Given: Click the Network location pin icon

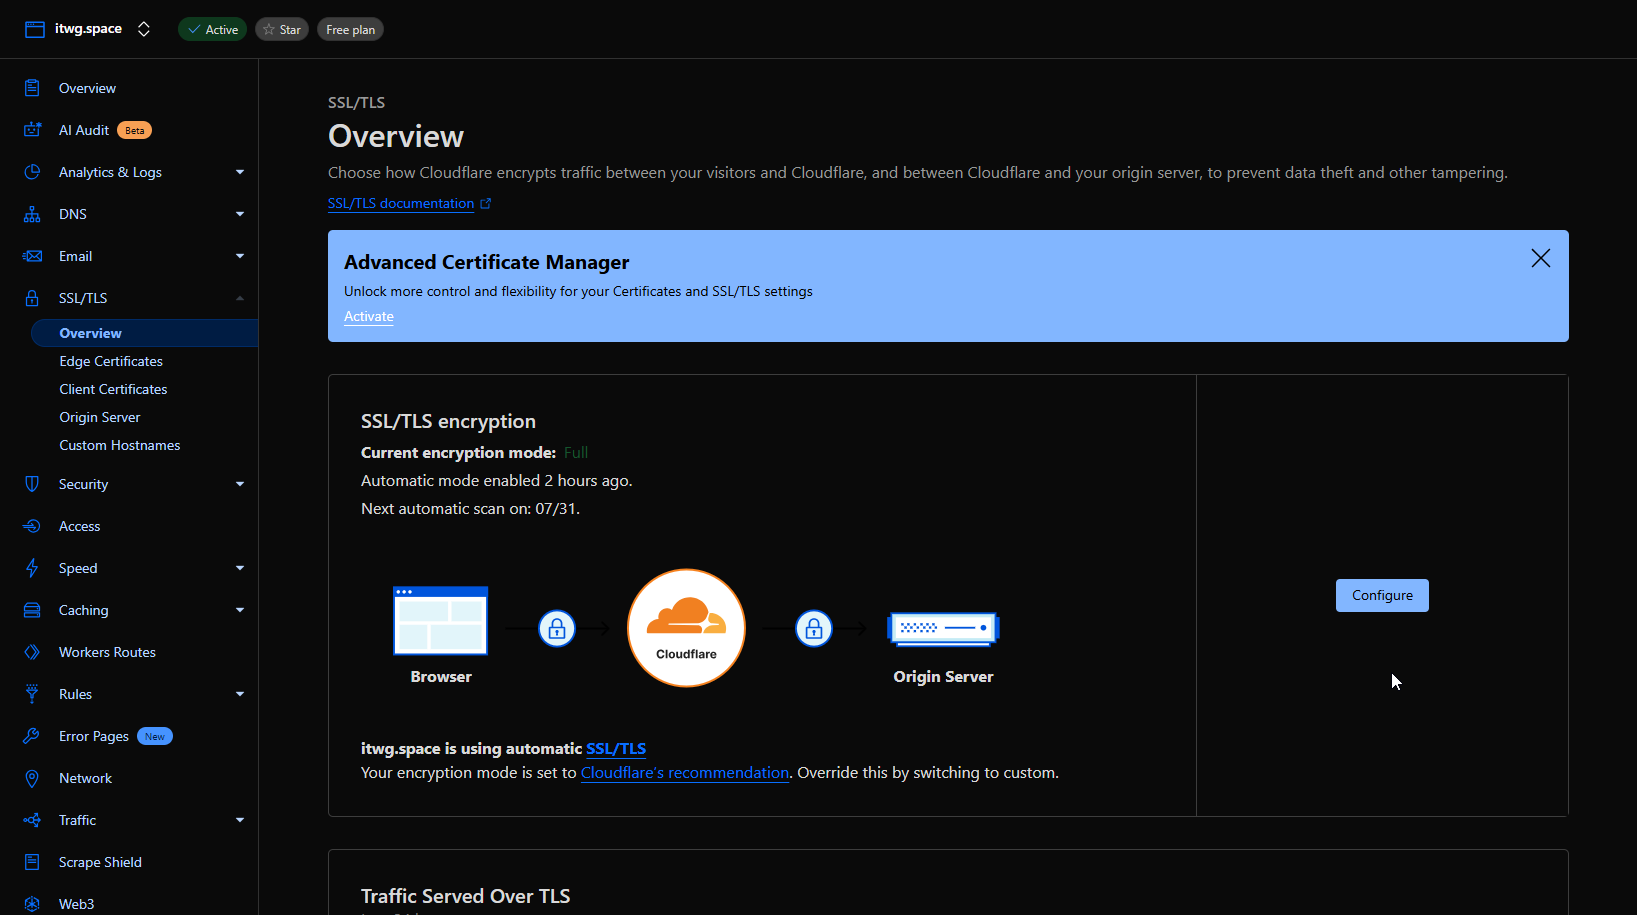Looking at the screenshot, I should pos(32,778).
